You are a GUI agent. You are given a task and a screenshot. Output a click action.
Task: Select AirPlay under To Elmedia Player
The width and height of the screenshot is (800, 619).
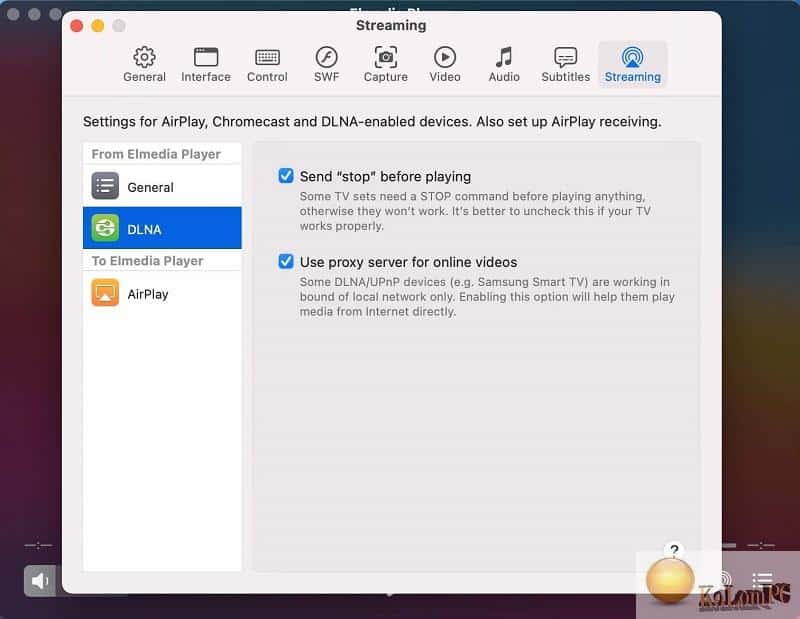tap(162, 293)
